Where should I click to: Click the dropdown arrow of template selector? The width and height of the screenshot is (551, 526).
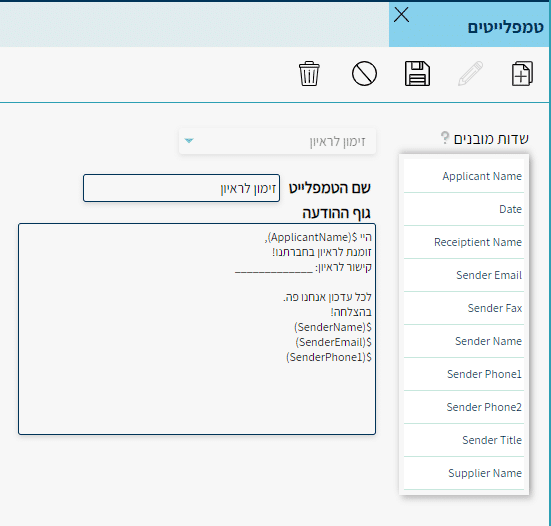pos(189,141)
